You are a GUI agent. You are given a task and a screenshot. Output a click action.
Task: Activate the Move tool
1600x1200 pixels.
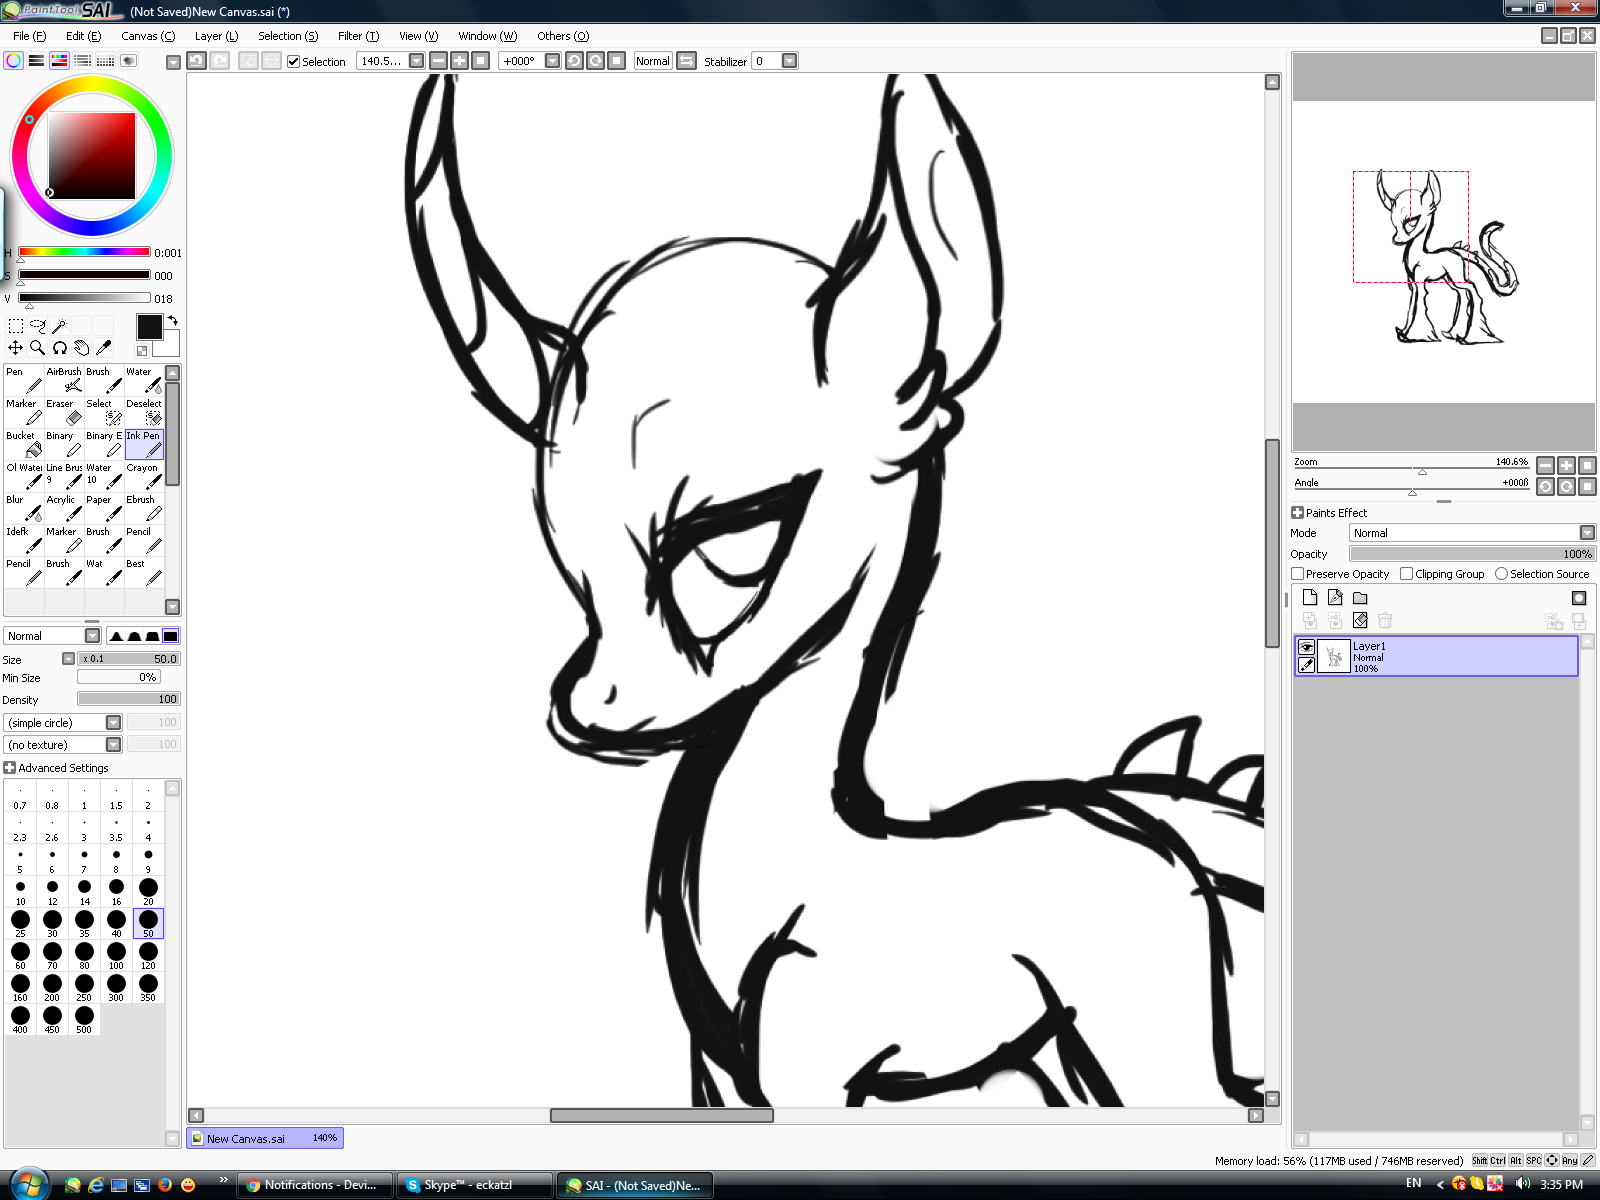pos(16,348)
